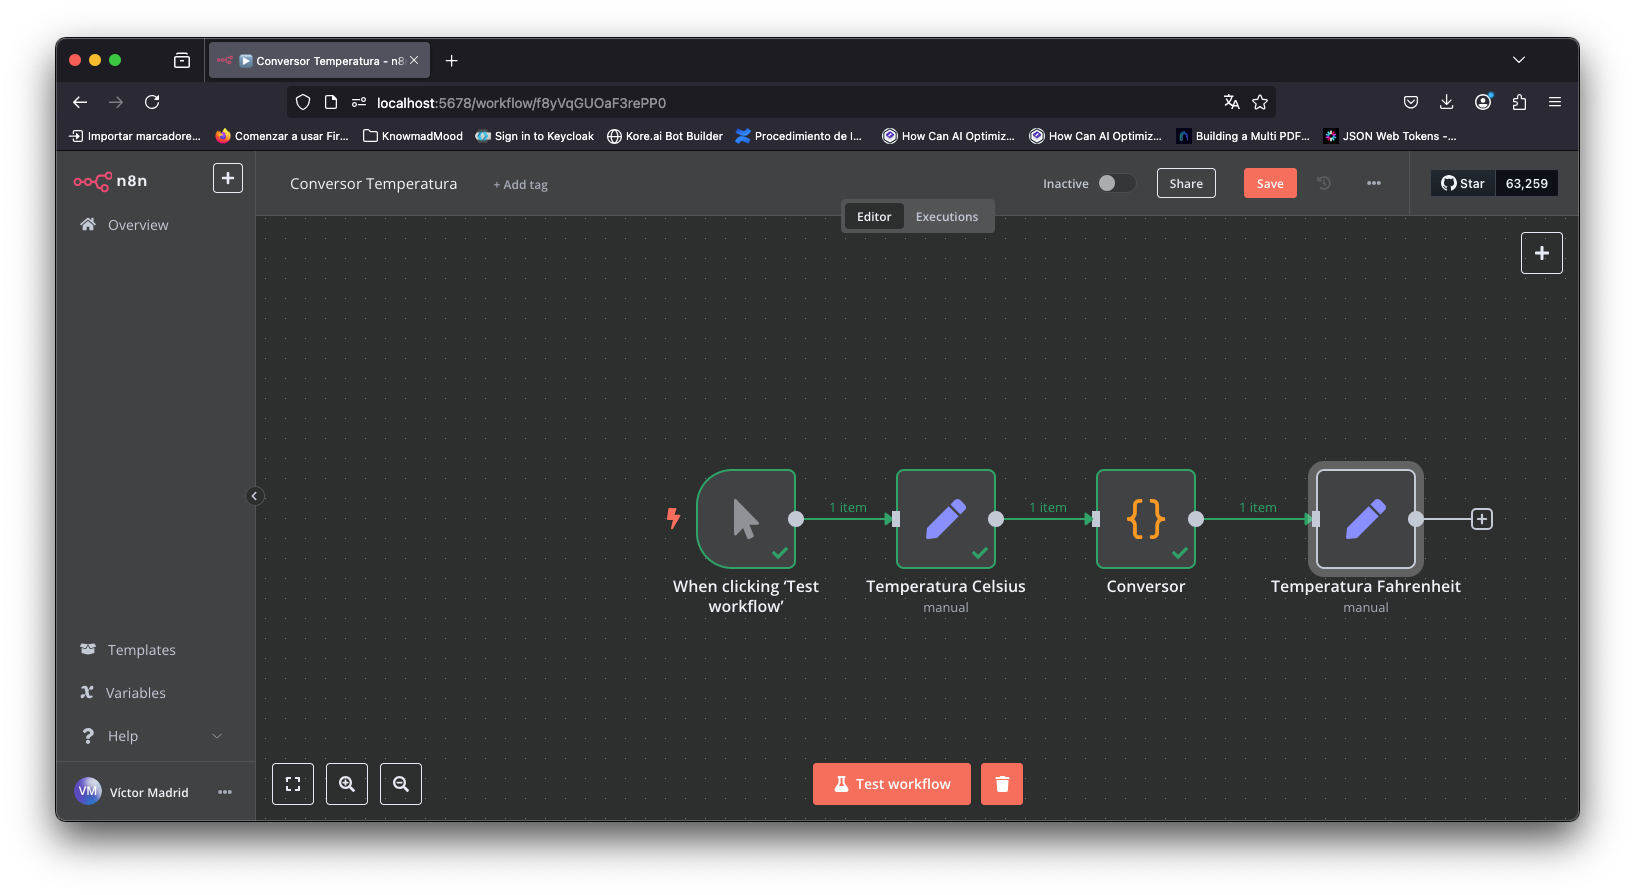The width and height of the screenshot is (1635, 895).
Task: Click the VM user avatar
Action: (88, 791)
